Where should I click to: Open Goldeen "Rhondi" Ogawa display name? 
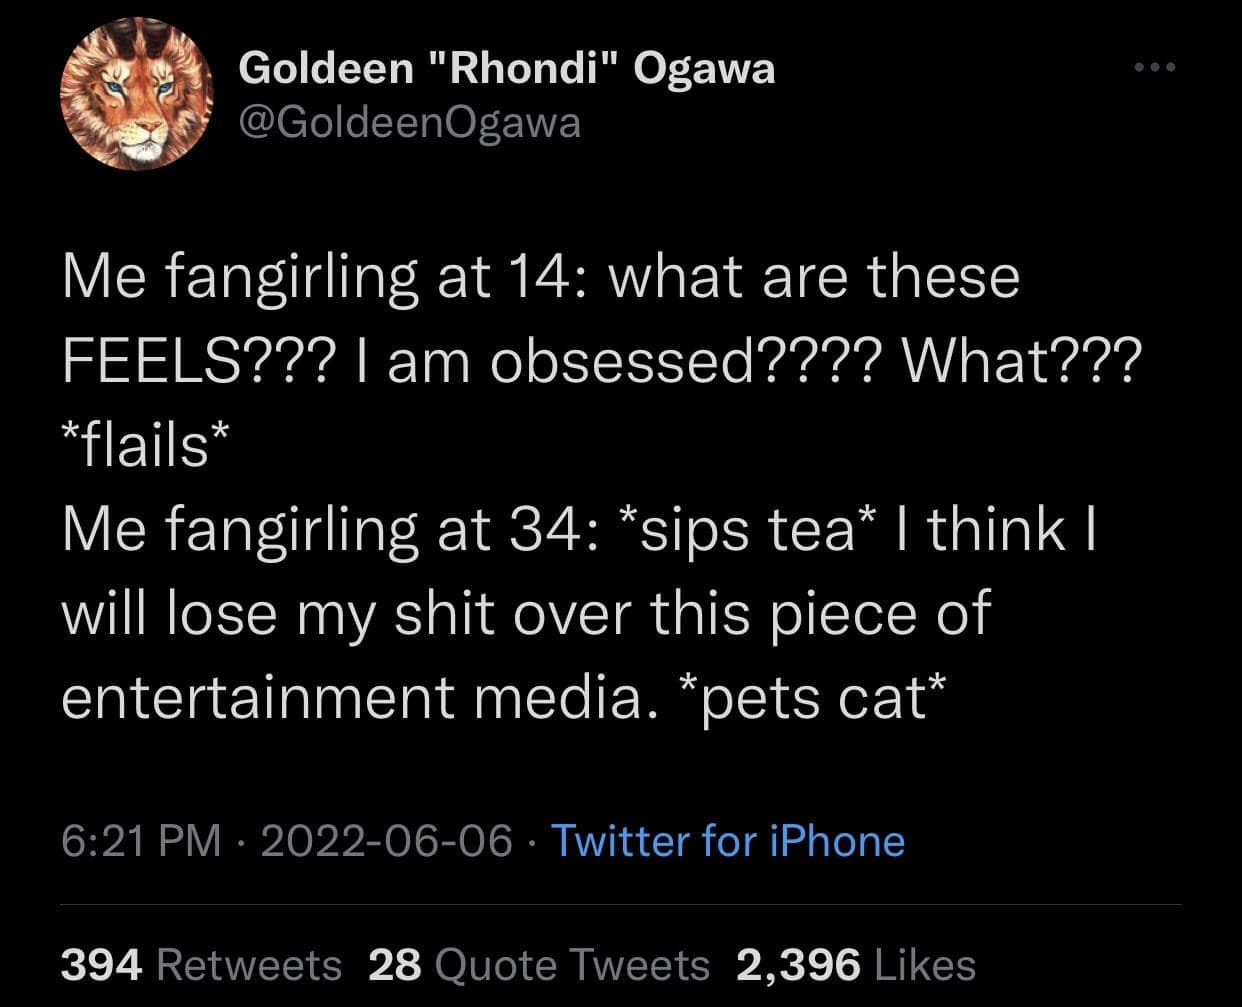click(x=506, y=68)
